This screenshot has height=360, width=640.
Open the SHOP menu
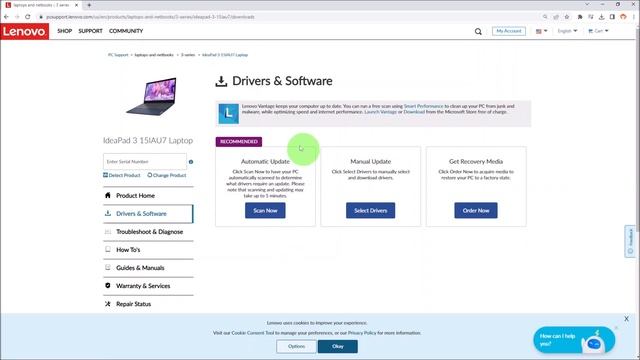[x=64, y=31]
